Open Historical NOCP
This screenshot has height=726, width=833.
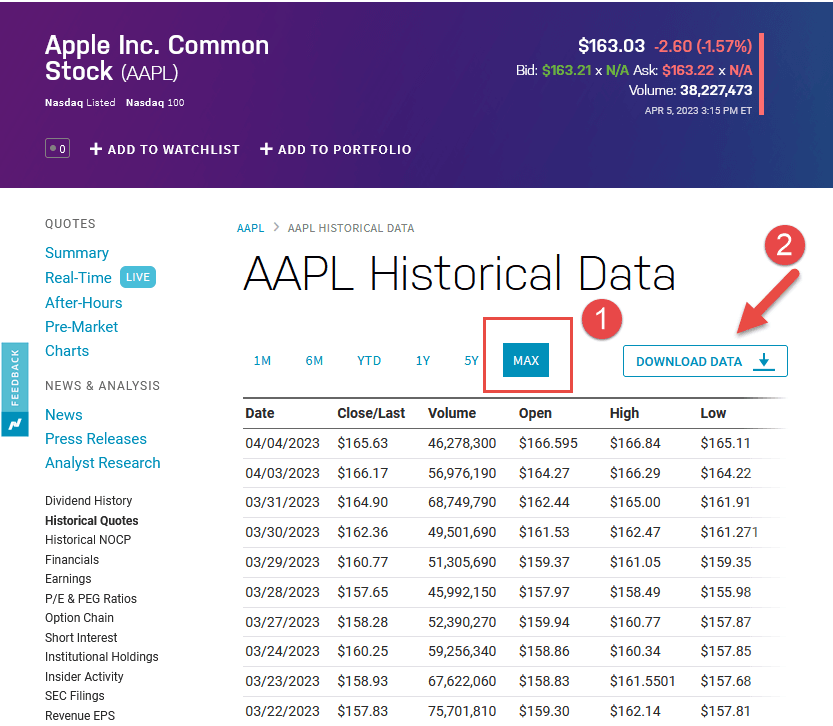[x=88, y=540]
